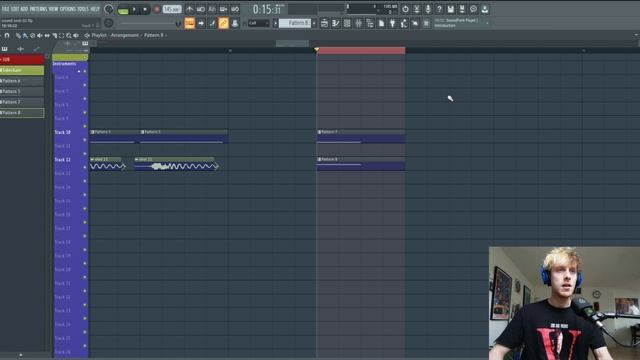Image resolution: width=640 pixels, height=360 pixels.
Task: Select the playlist mute tool speaker icon
Action: (40, 36)
